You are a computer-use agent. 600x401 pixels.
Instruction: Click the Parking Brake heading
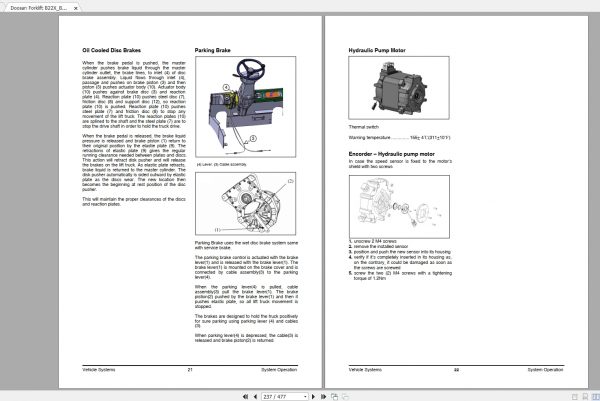212,50
